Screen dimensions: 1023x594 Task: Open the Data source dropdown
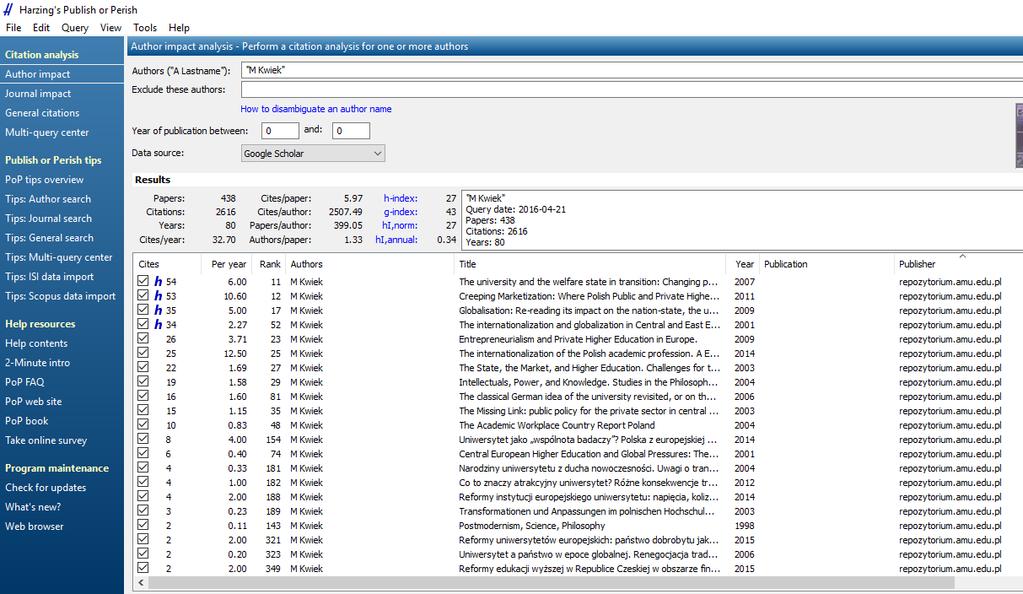(313, 153)
